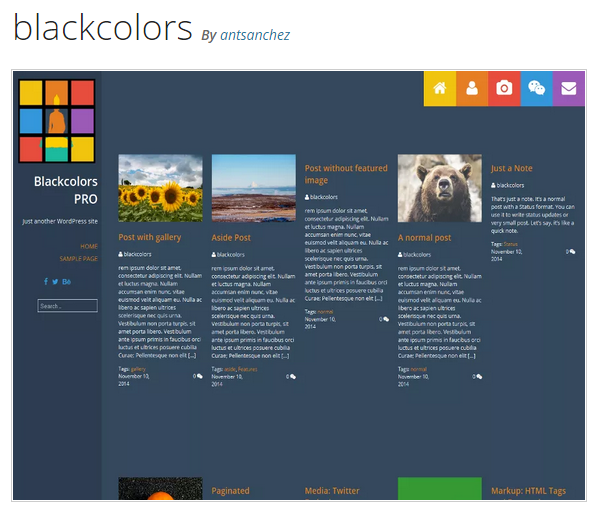The width and height of the screenshot is (594, 512).
Task: Open the sunflower field thumbnail
Action: point(160,188)
